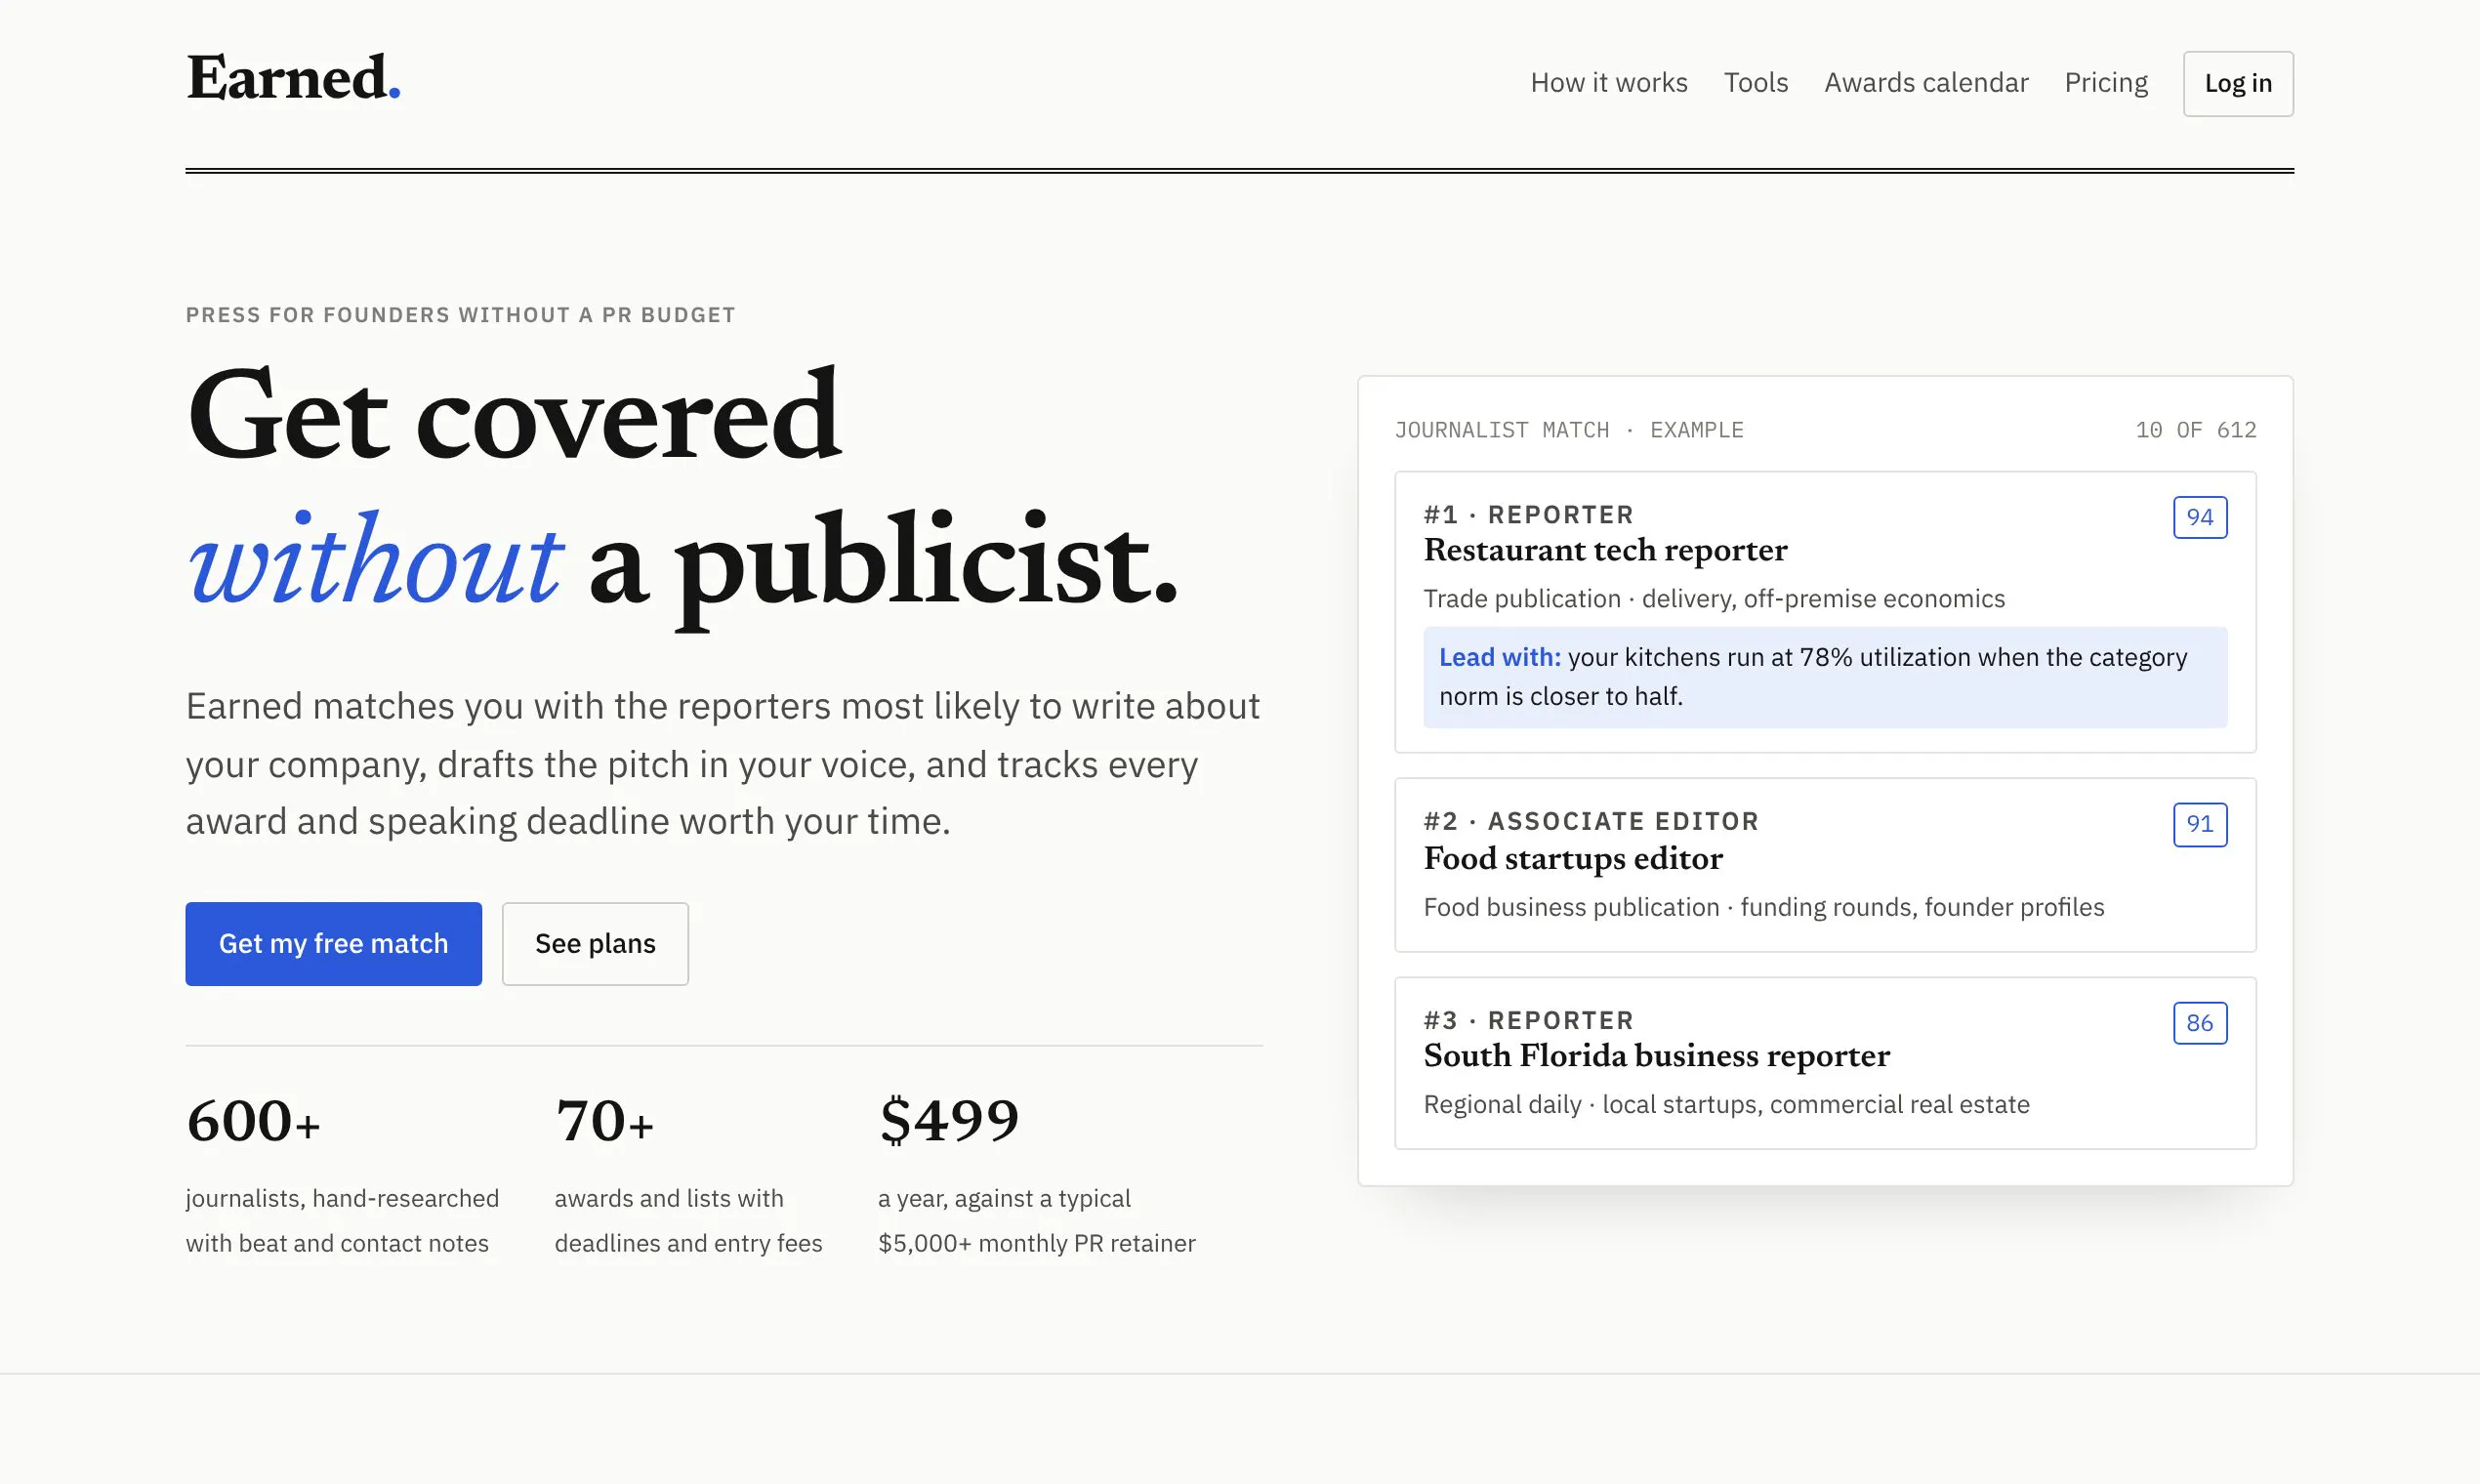The image size is (2480, 1484).
Task: Click the 94 match score badge
Action: coord(2200,517)
